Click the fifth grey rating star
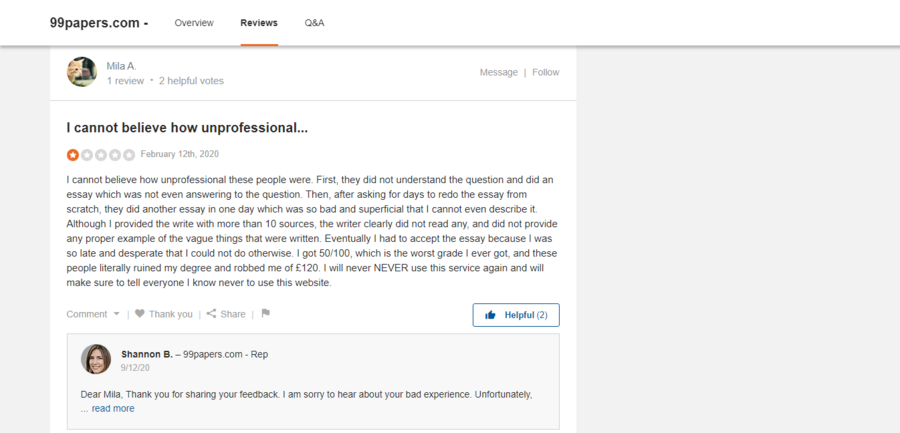 click(x=129, y=154)
